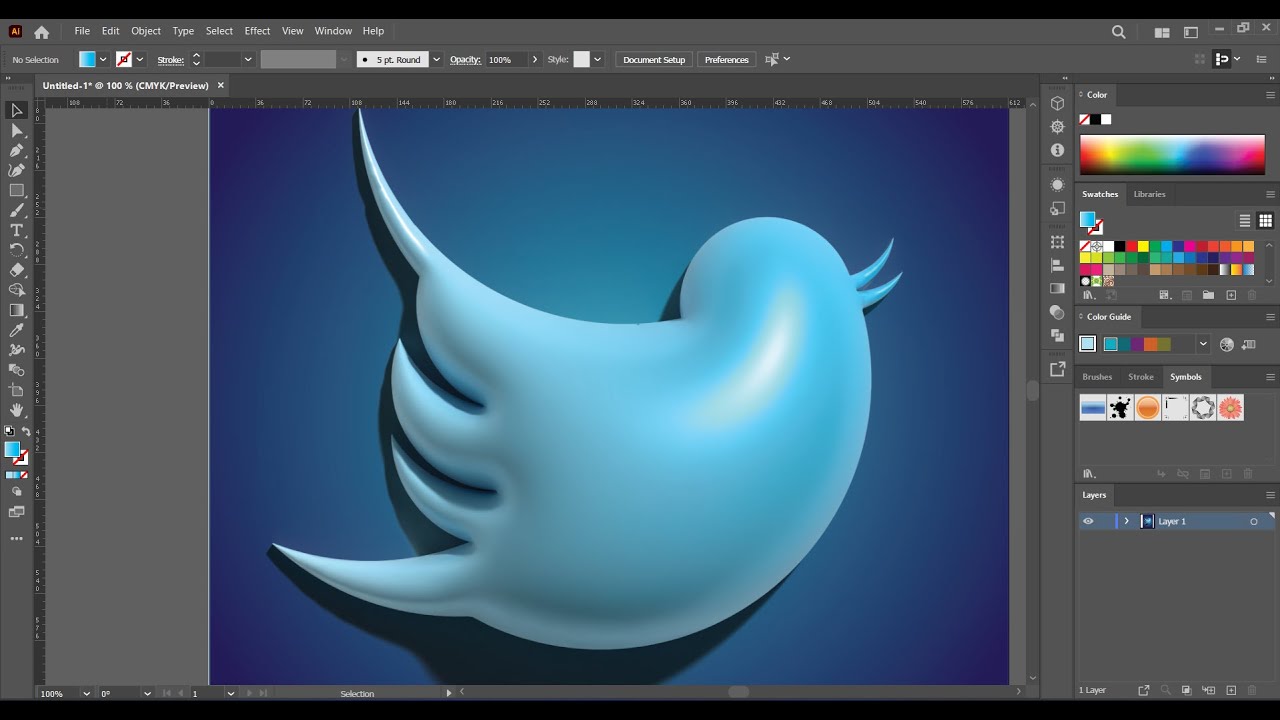Screen dimensions: 1280x720
Task: Change screen mode from toolbar
Action: click(17, 512)
